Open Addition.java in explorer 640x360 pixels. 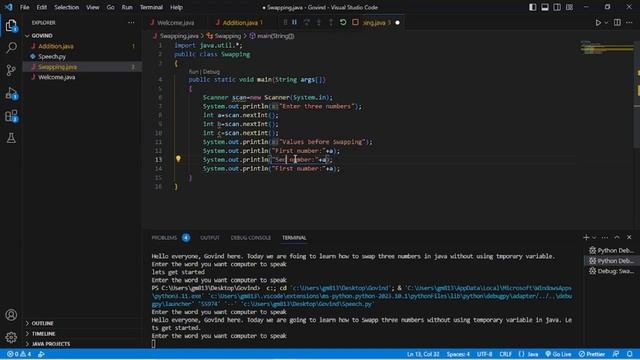point(56,46)
